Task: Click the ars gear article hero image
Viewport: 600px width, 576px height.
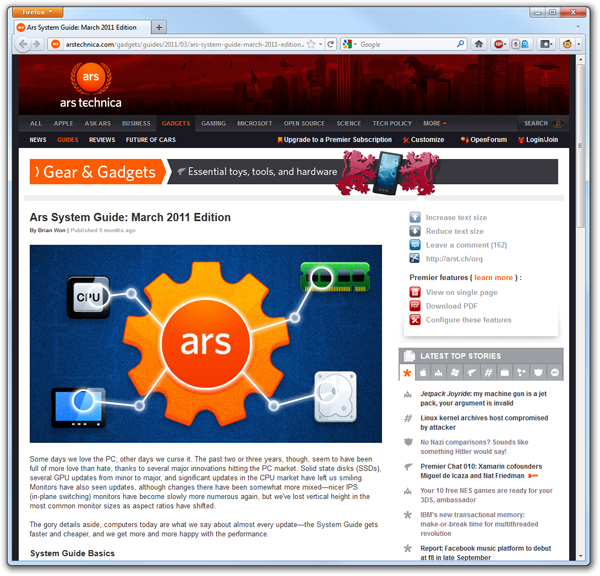Action: coord(205,344)
